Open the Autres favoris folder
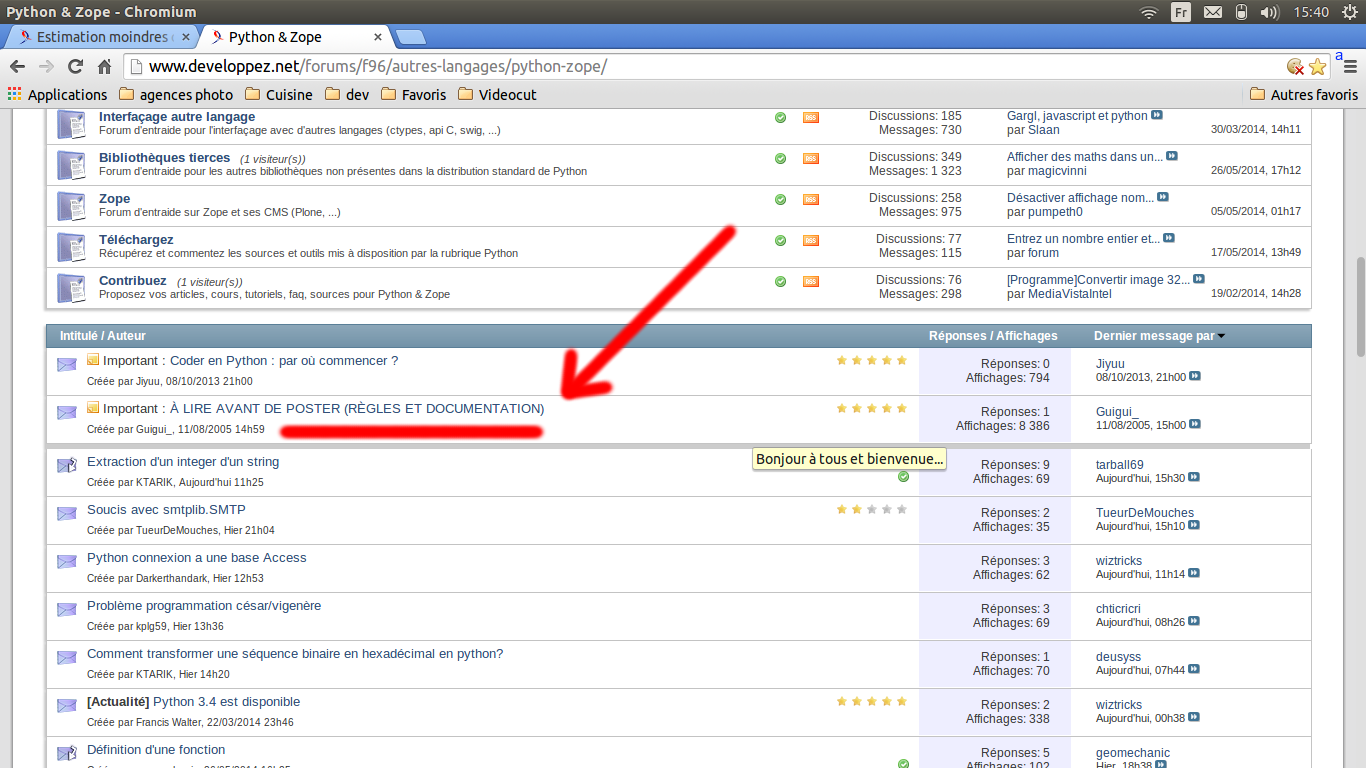The width and height of the screenshot is (1366, 768). [x=1304, y=95]
